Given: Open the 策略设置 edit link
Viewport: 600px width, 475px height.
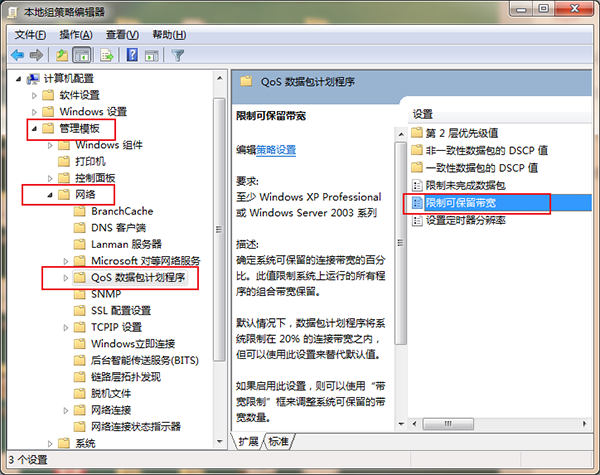Looking at the screenshot, I should (x=276, y=150).
